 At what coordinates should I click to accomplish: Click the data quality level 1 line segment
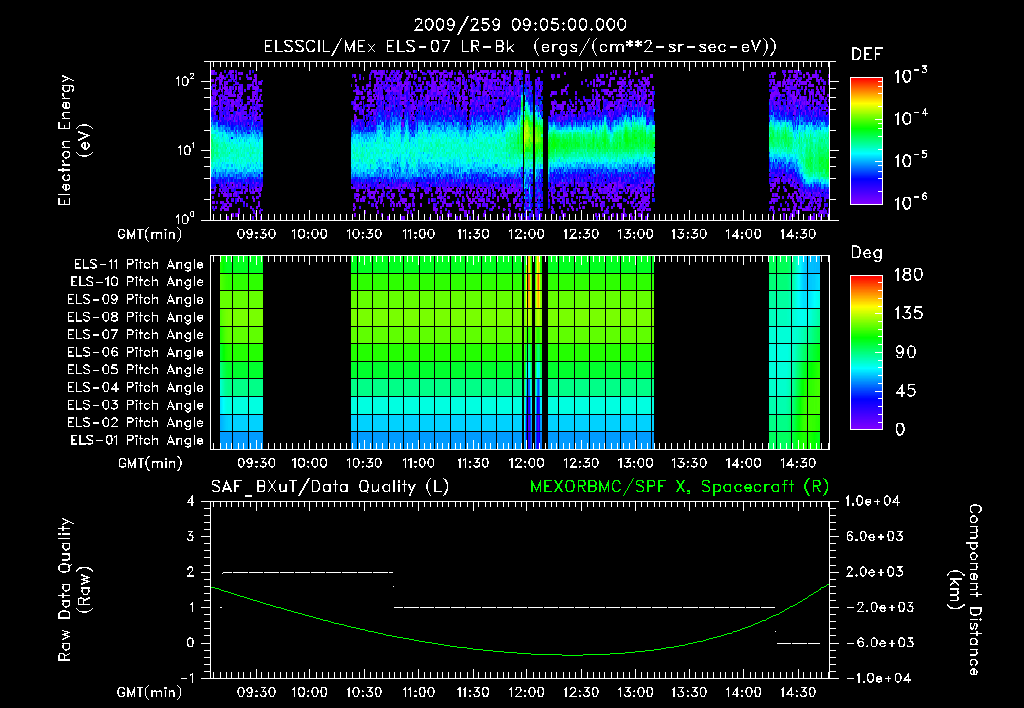pyautogui.click(x=584, y=607)
